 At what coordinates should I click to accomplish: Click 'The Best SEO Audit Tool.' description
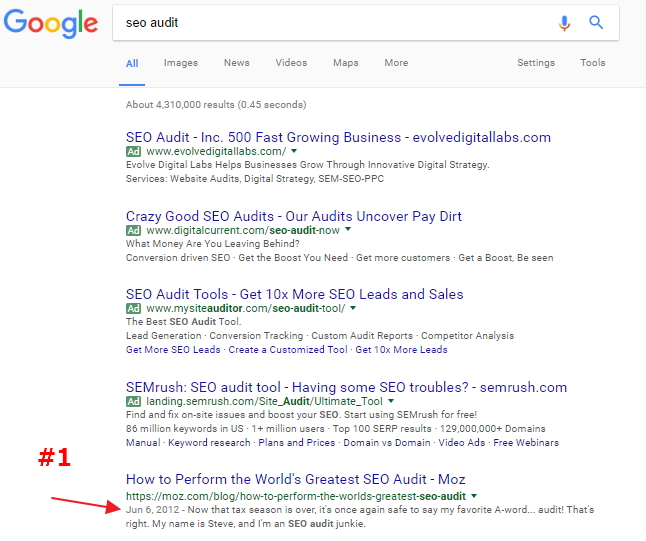[x=184, y=322]
